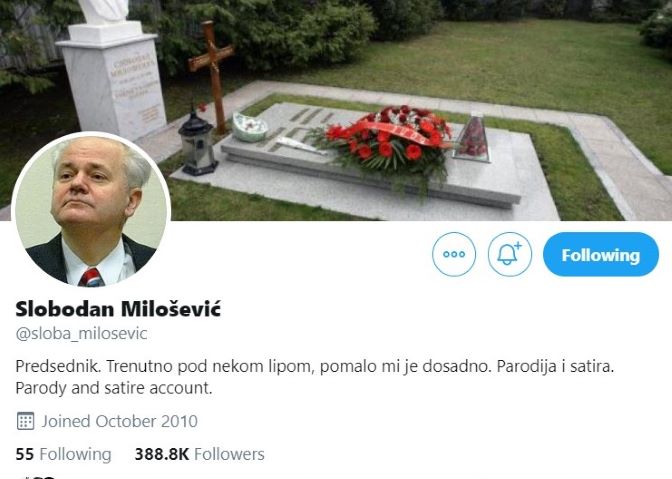
Task: Open the circular profile avatar photo
Action: (91, 211)
